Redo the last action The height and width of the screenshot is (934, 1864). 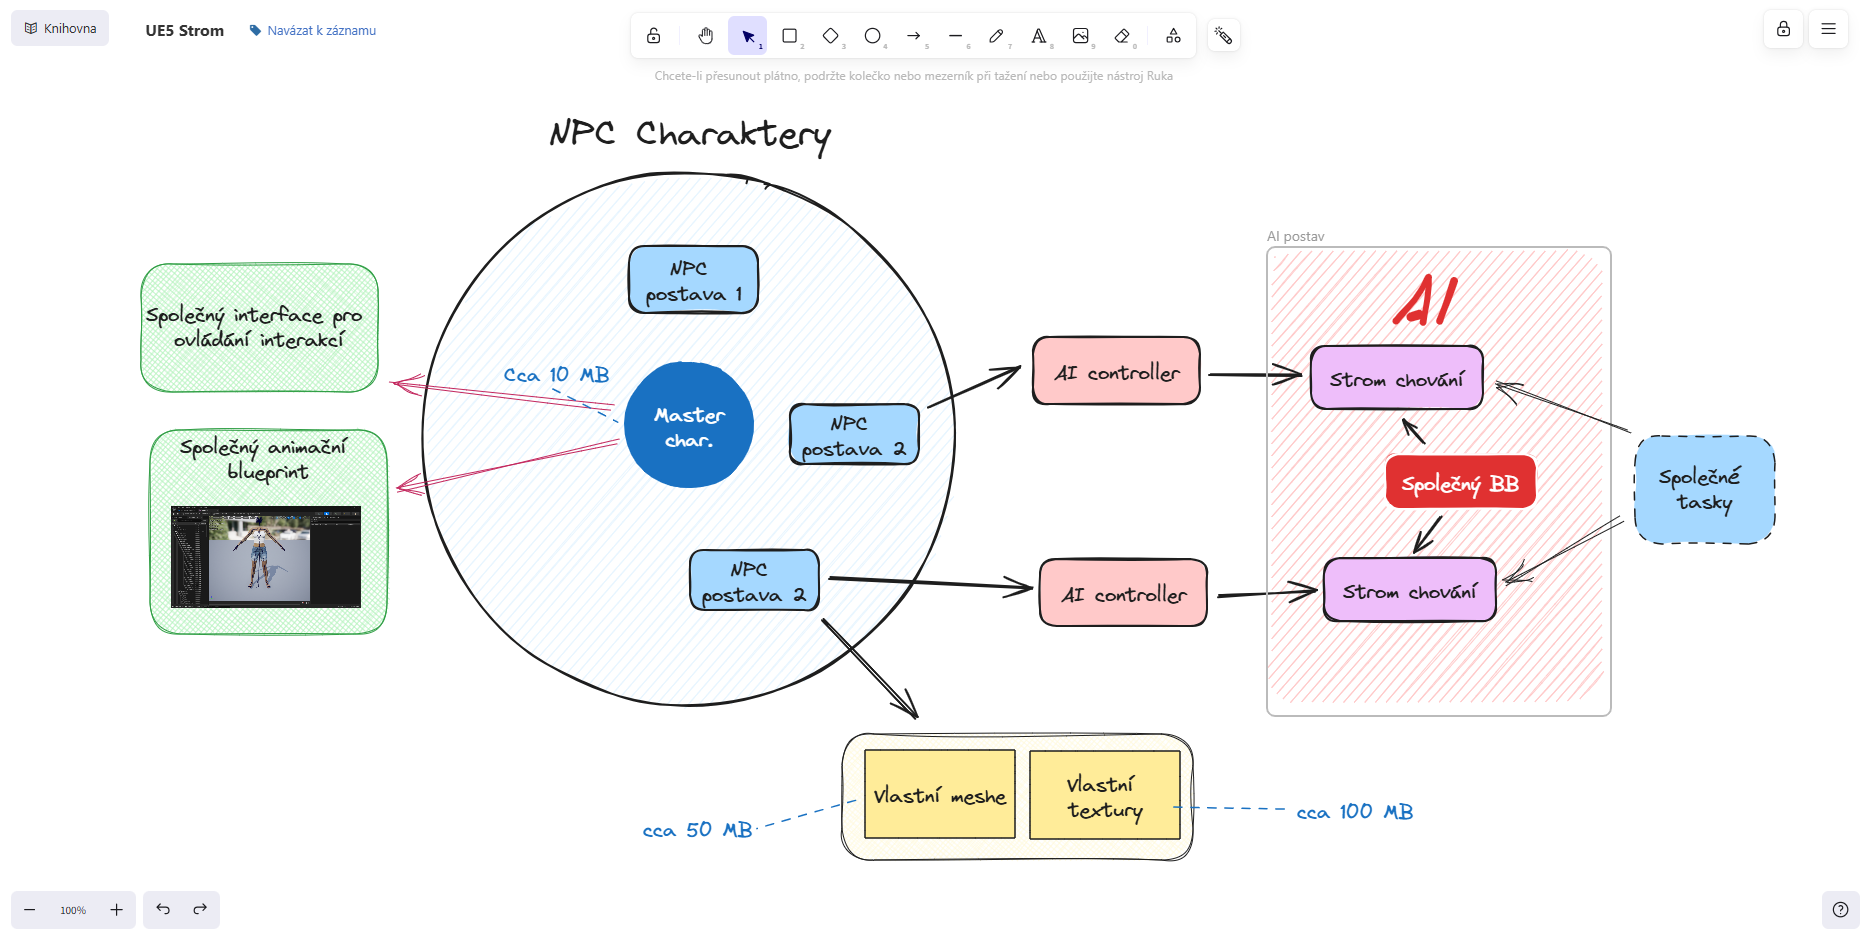pos(200,910)
